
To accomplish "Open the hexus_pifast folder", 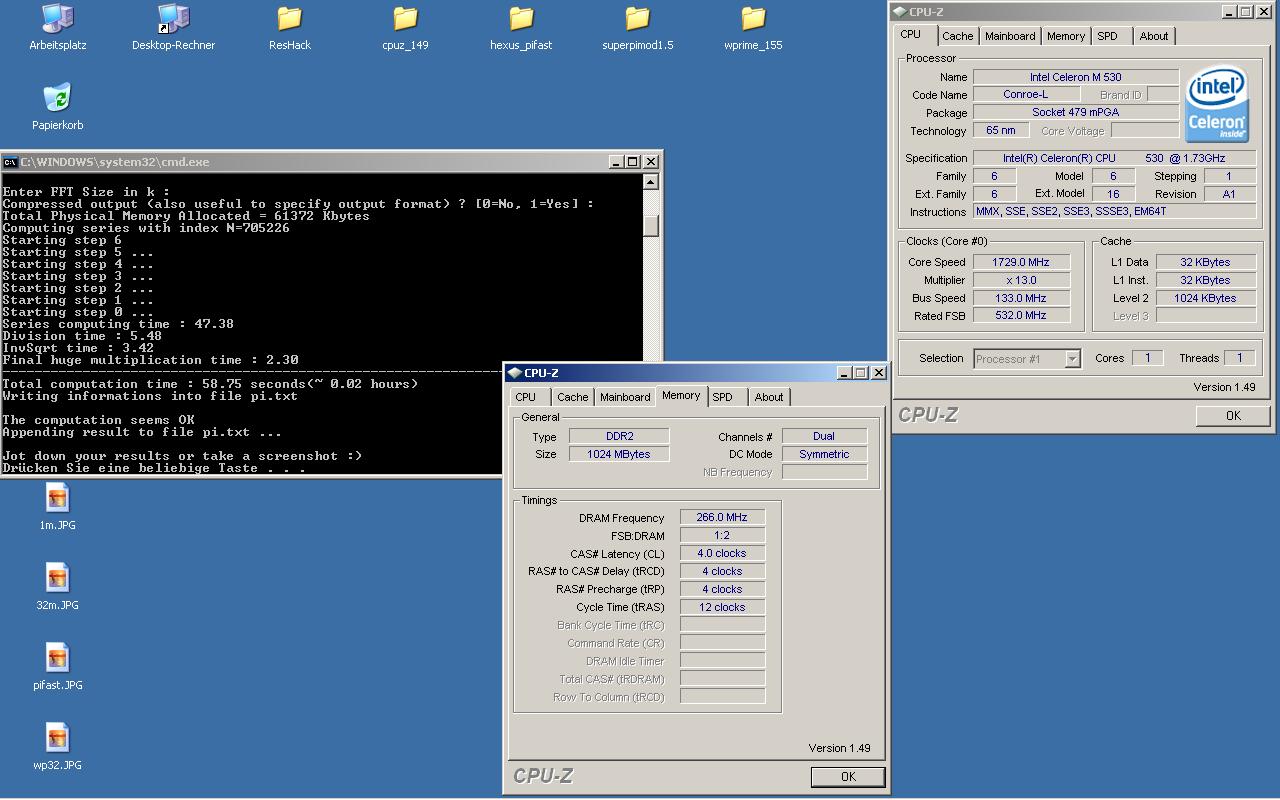I will pos(521,18).
